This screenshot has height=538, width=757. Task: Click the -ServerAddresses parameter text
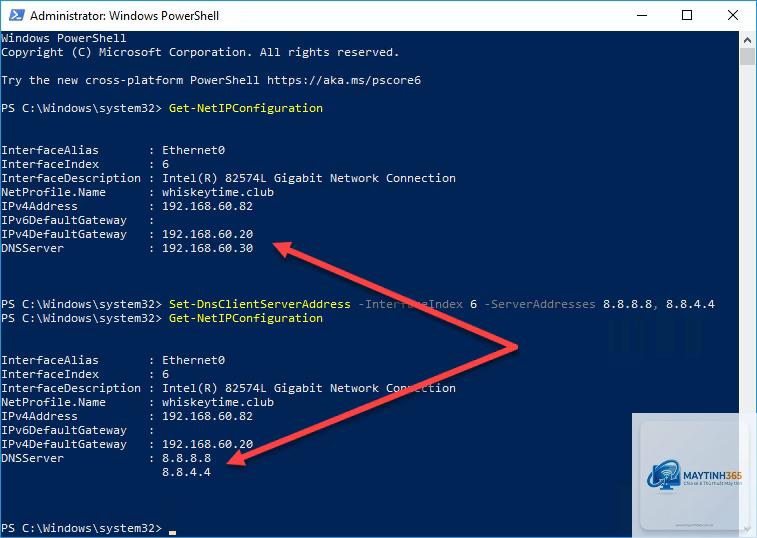540,304
